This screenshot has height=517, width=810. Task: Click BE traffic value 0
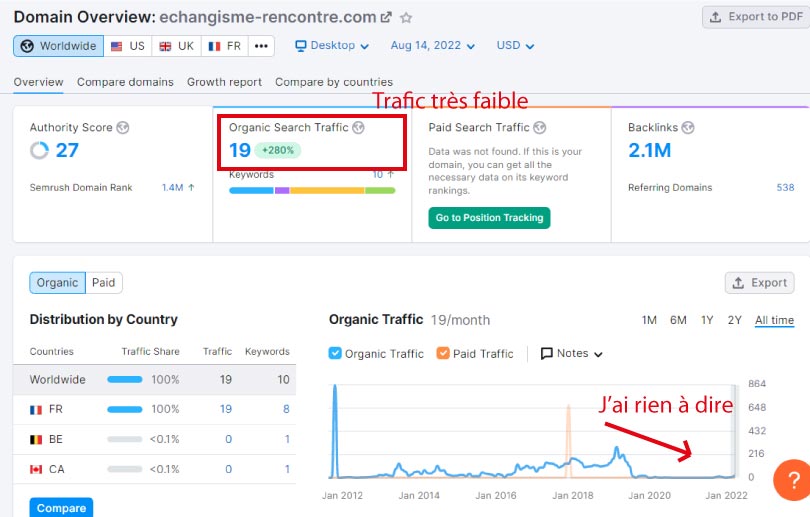point(228,440)
